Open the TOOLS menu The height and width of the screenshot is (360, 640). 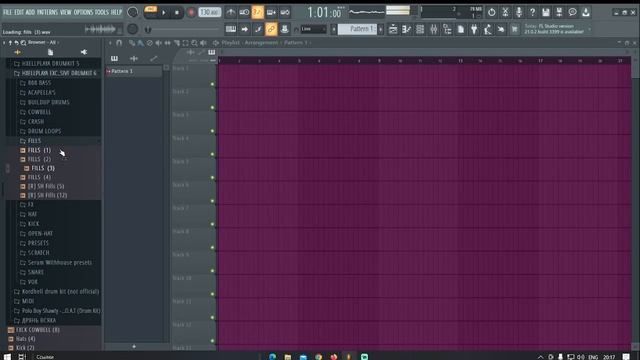[x=102, y=12]
